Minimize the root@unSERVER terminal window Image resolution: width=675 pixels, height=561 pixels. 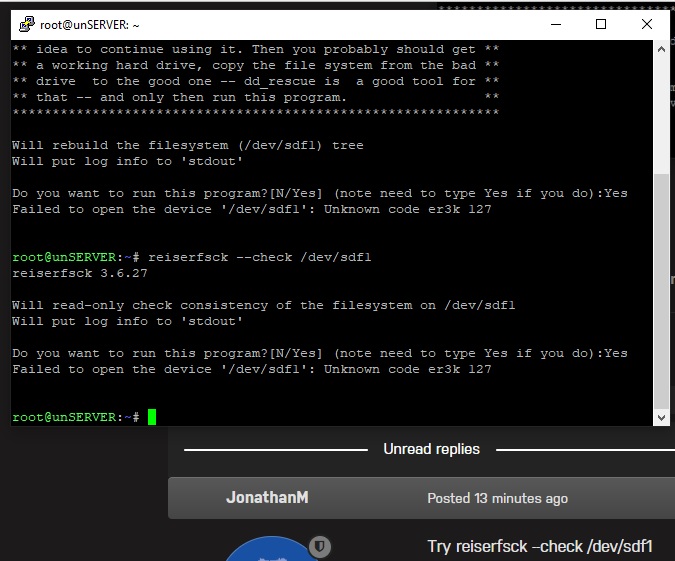pyautogui.click(x=556, y=25)
